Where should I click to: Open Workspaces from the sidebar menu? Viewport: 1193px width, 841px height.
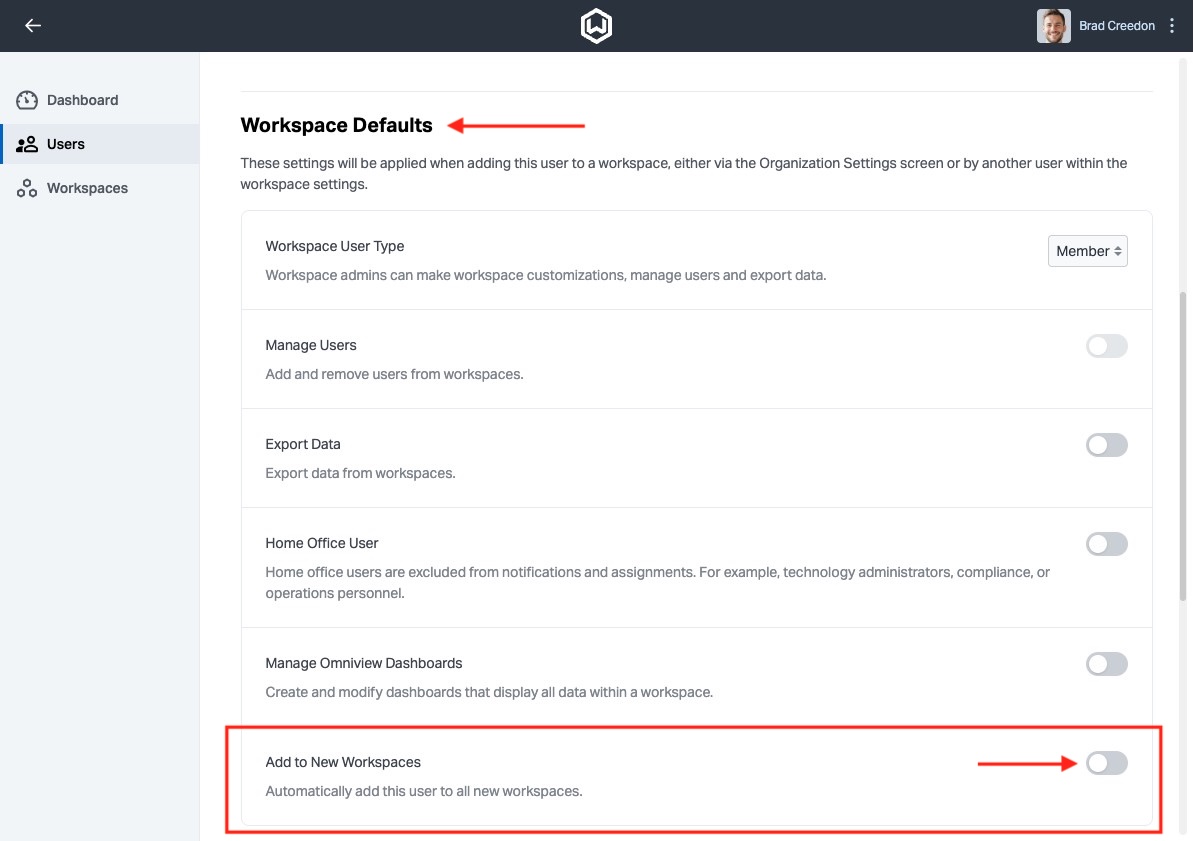(x=87, y=188)
